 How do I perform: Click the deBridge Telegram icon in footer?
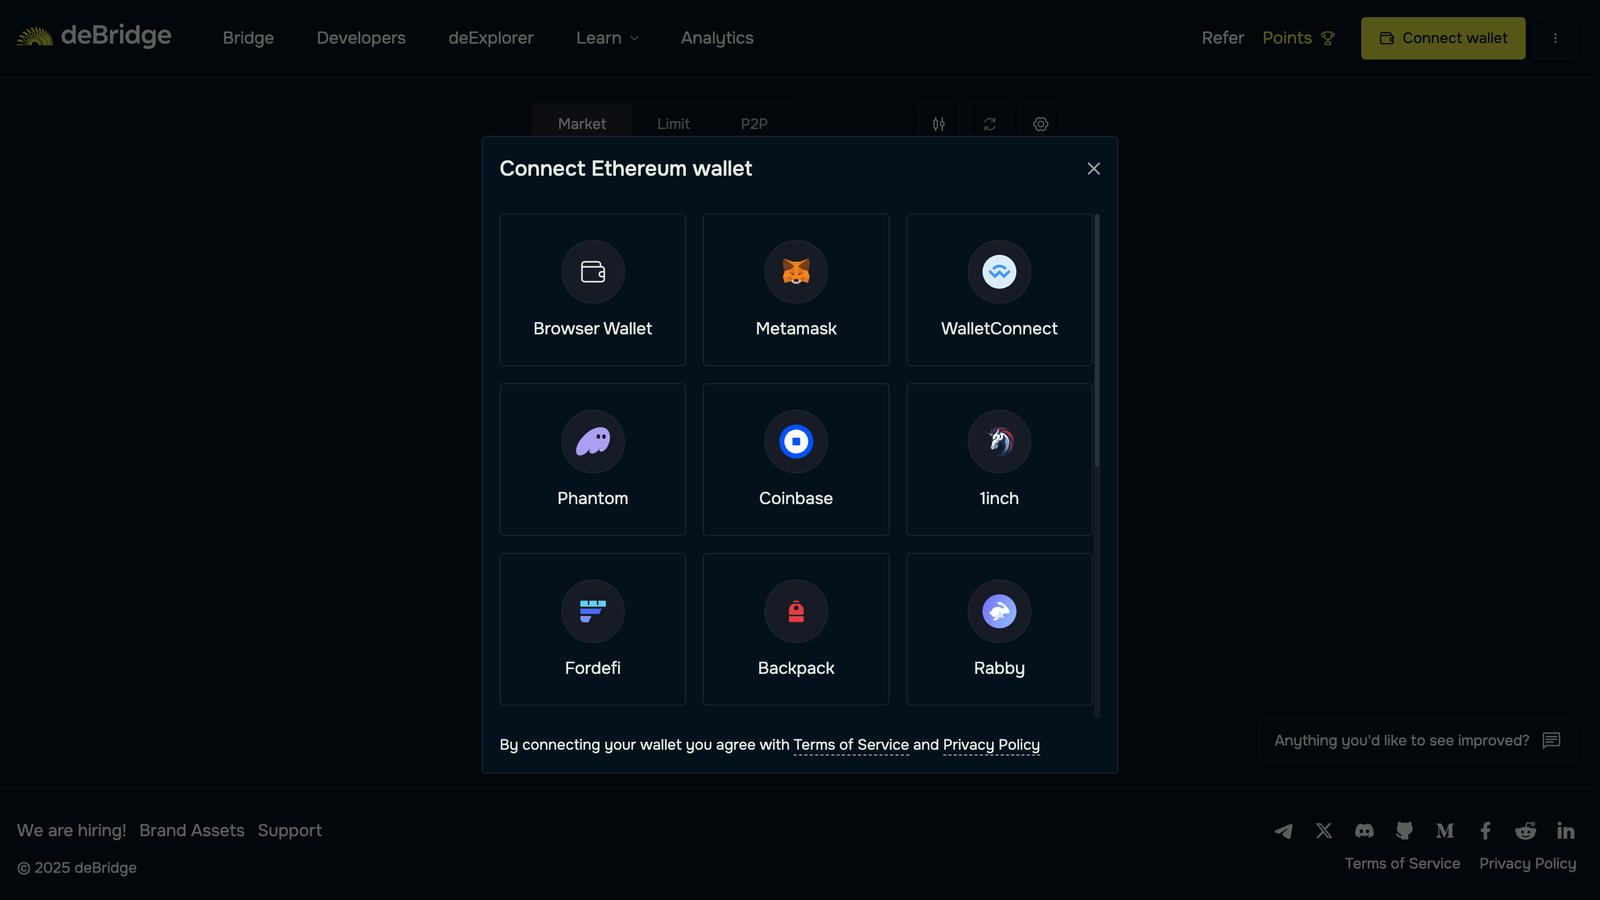(x=1283, y=830)
